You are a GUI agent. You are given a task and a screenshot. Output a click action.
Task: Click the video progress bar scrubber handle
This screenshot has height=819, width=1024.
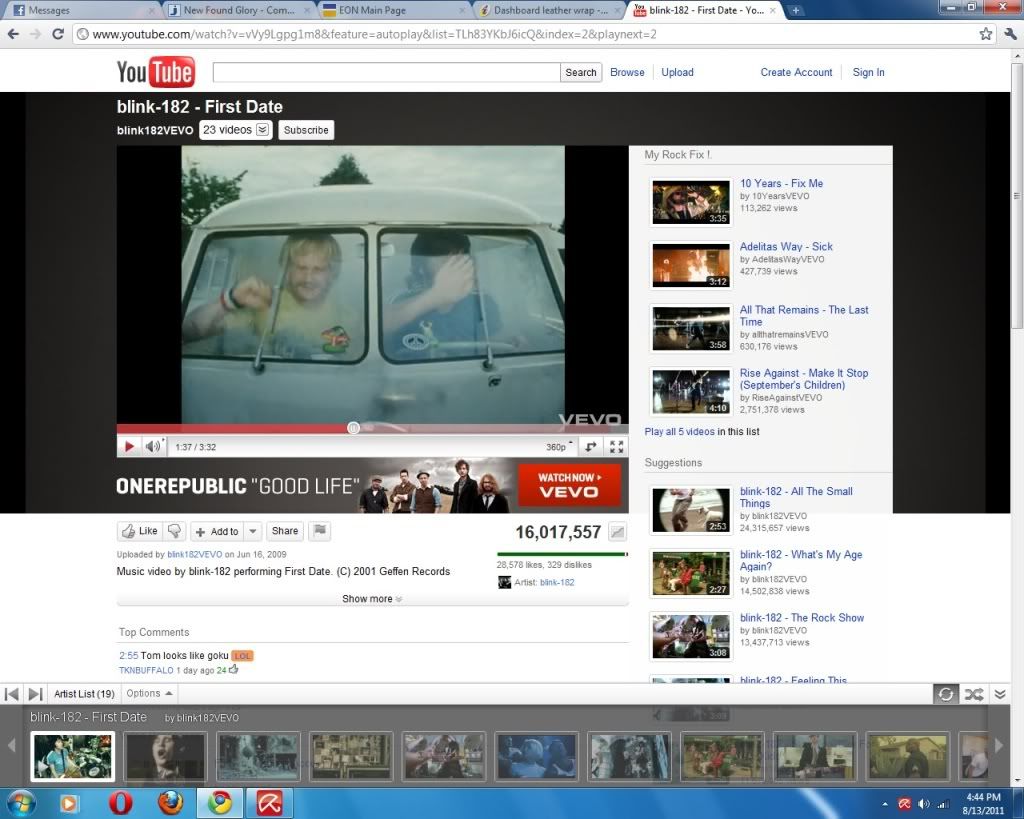point(353,428)
